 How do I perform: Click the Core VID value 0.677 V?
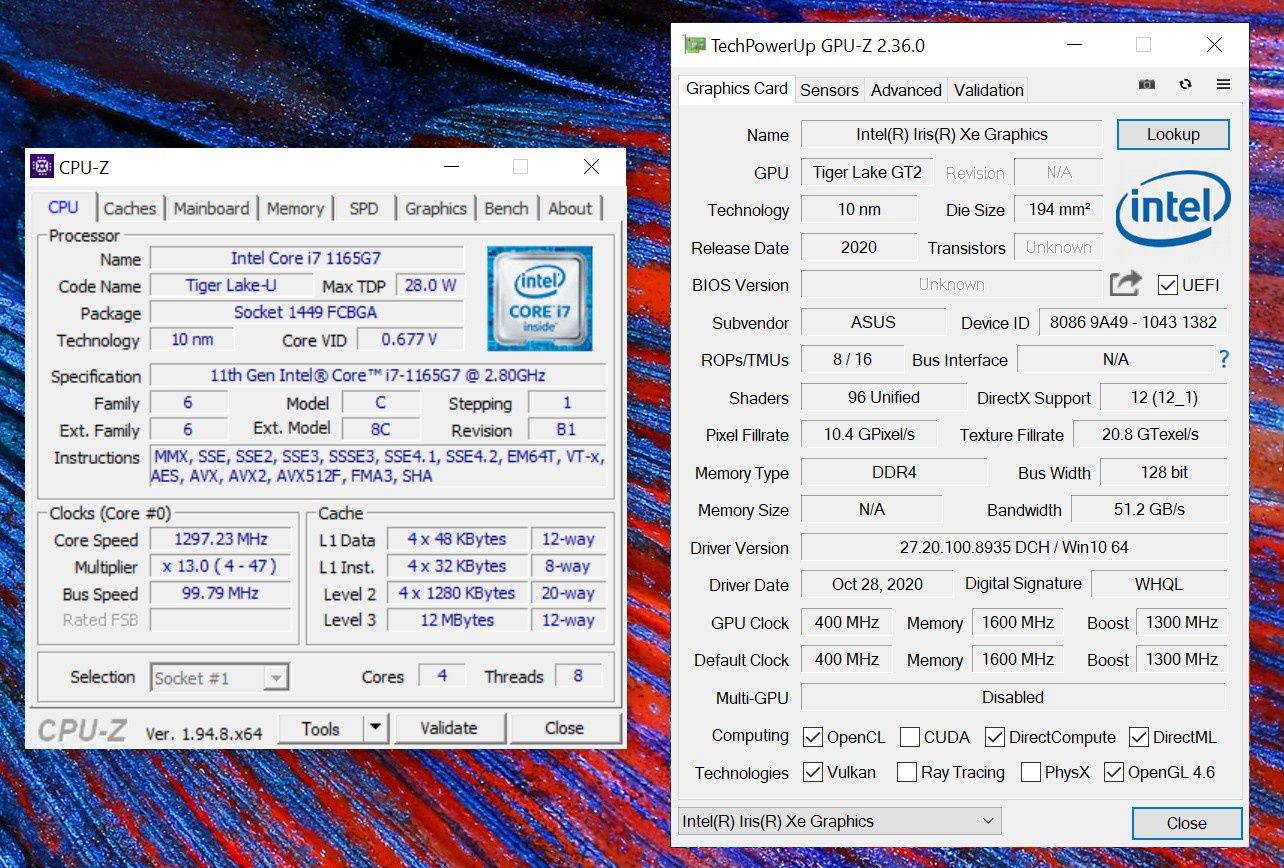tap(409, 339)
